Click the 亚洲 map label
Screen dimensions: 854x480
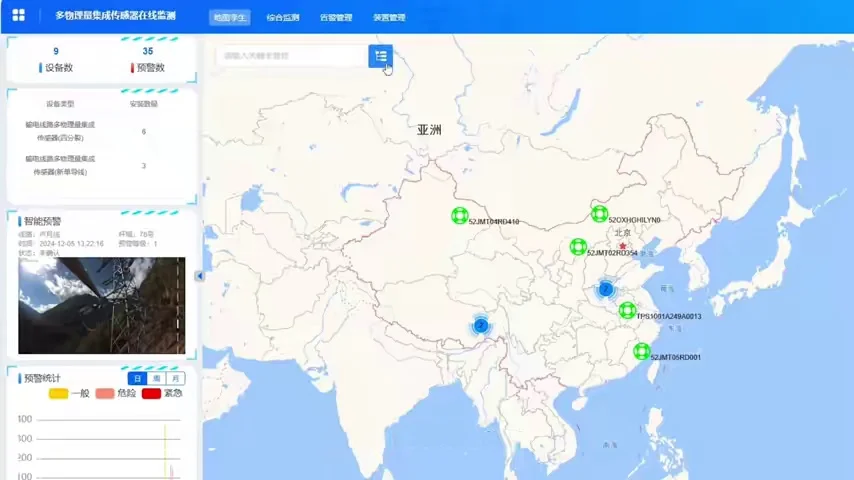pos(429,130)
